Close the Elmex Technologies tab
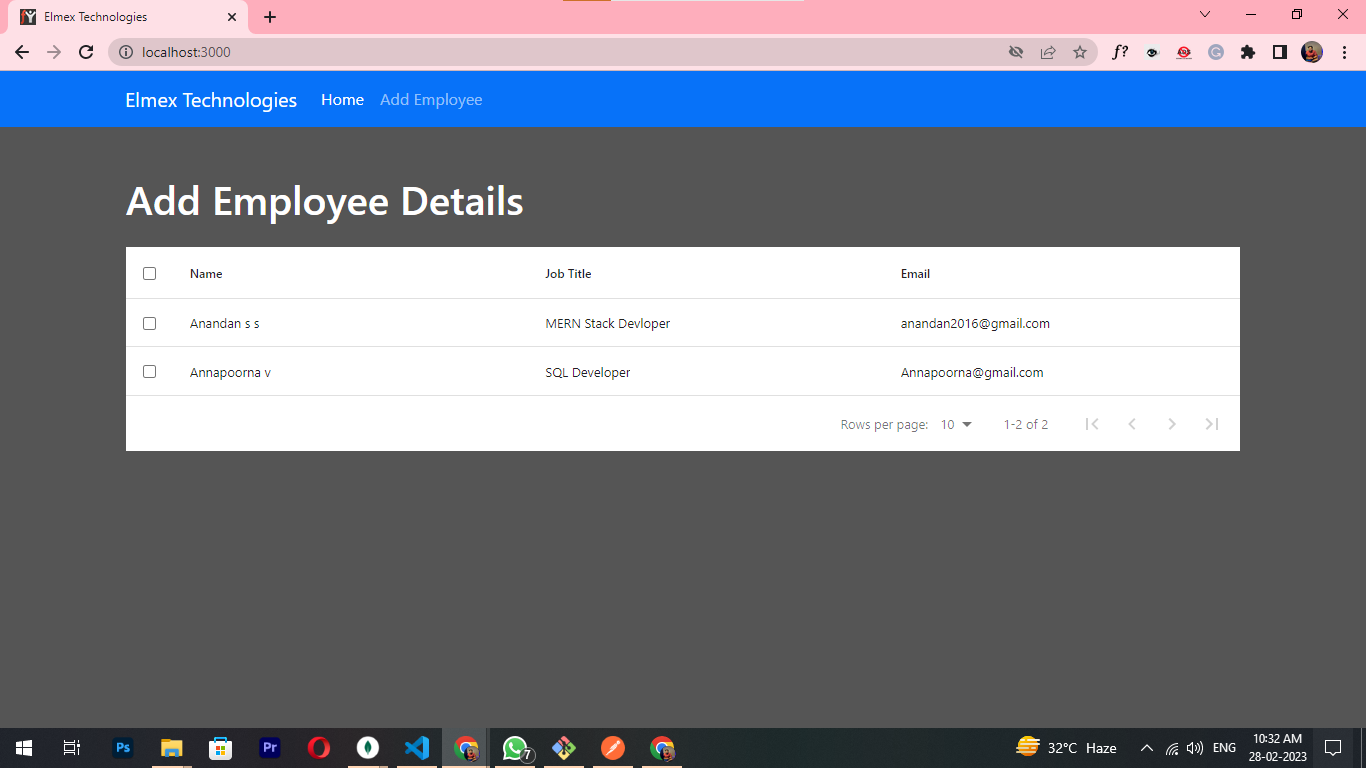Viewport: 1366px width, 768px height. [232, 17]
